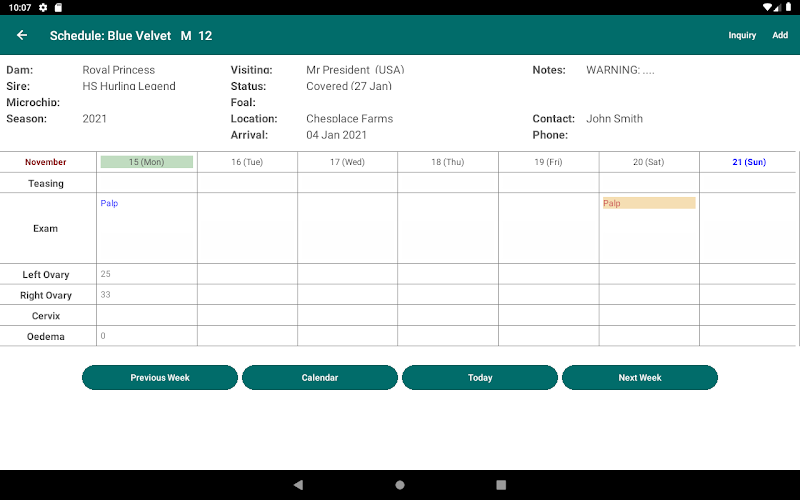The height and width of the screenshot is (500, 800).
Task: Tap Left Ovary value 25
Action: [x=106, y=274]
